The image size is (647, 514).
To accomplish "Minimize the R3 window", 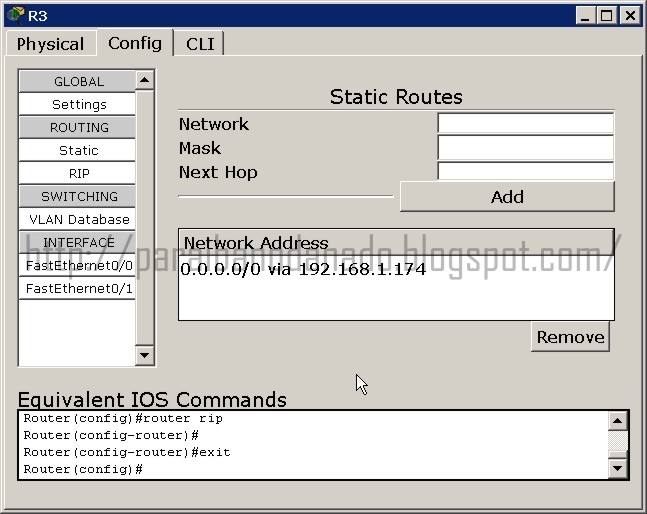I will click(585, 16).
